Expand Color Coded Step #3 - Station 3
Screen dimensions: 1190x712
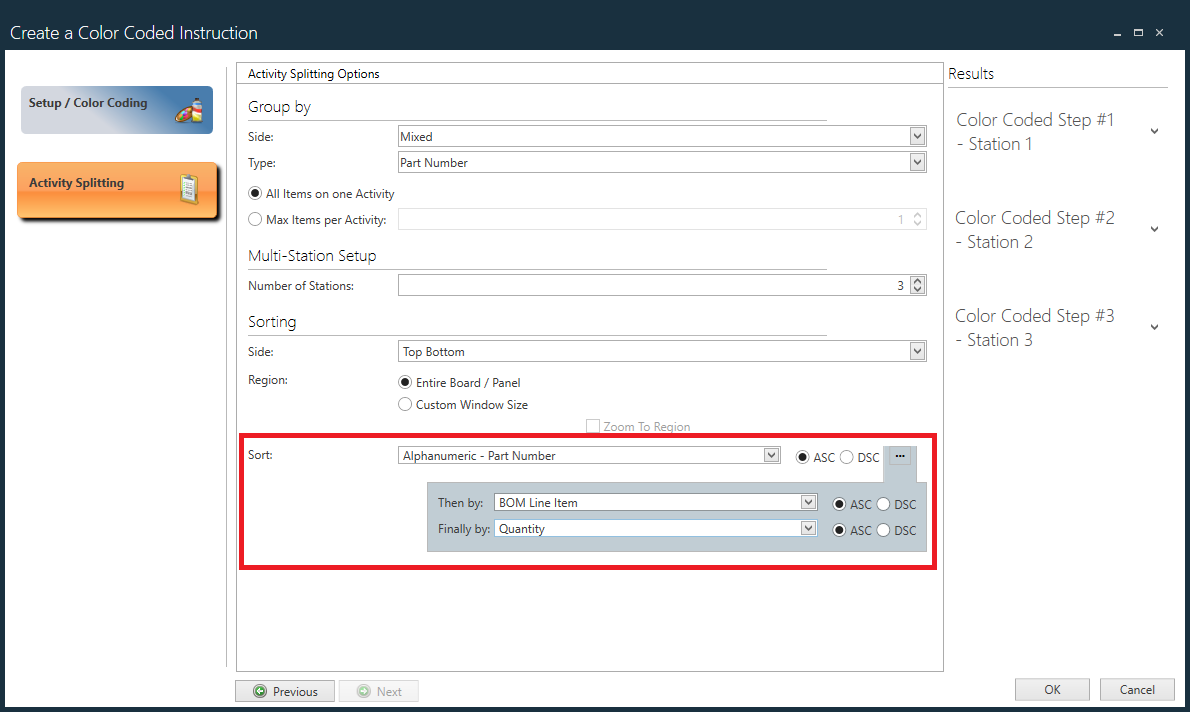pos(1155,327)
